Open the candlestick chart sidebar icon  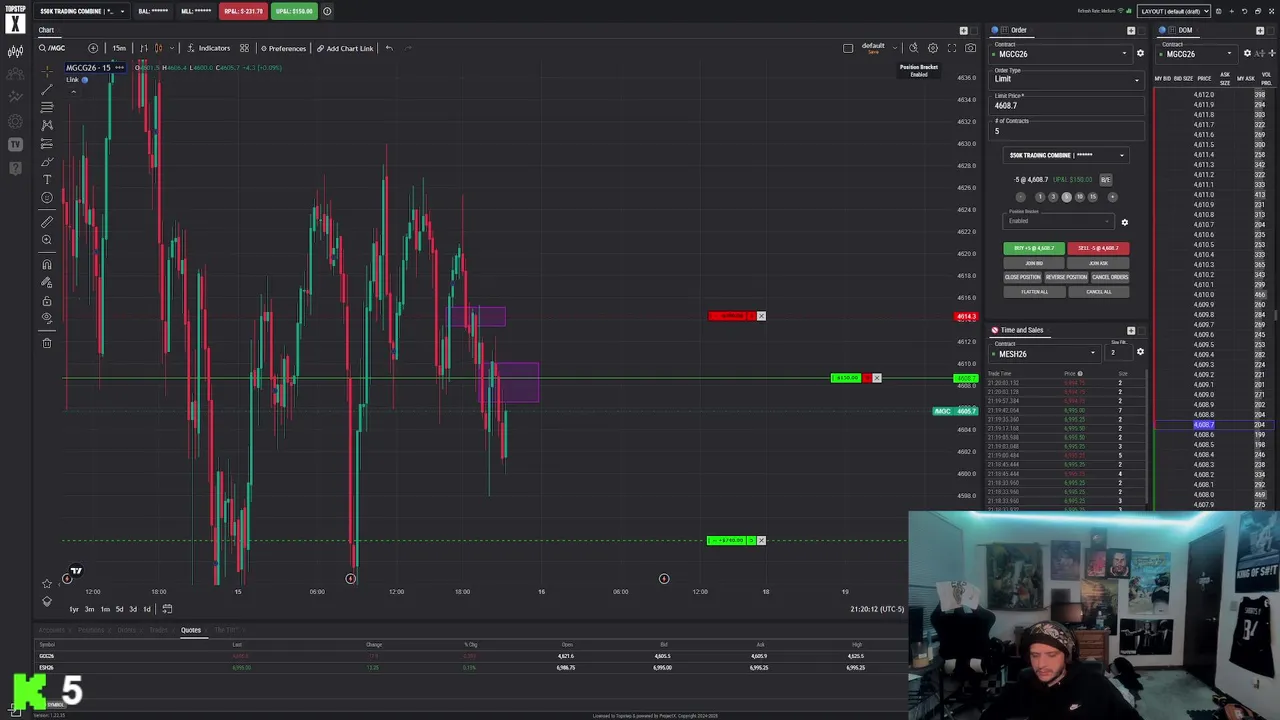coord(15,50)
